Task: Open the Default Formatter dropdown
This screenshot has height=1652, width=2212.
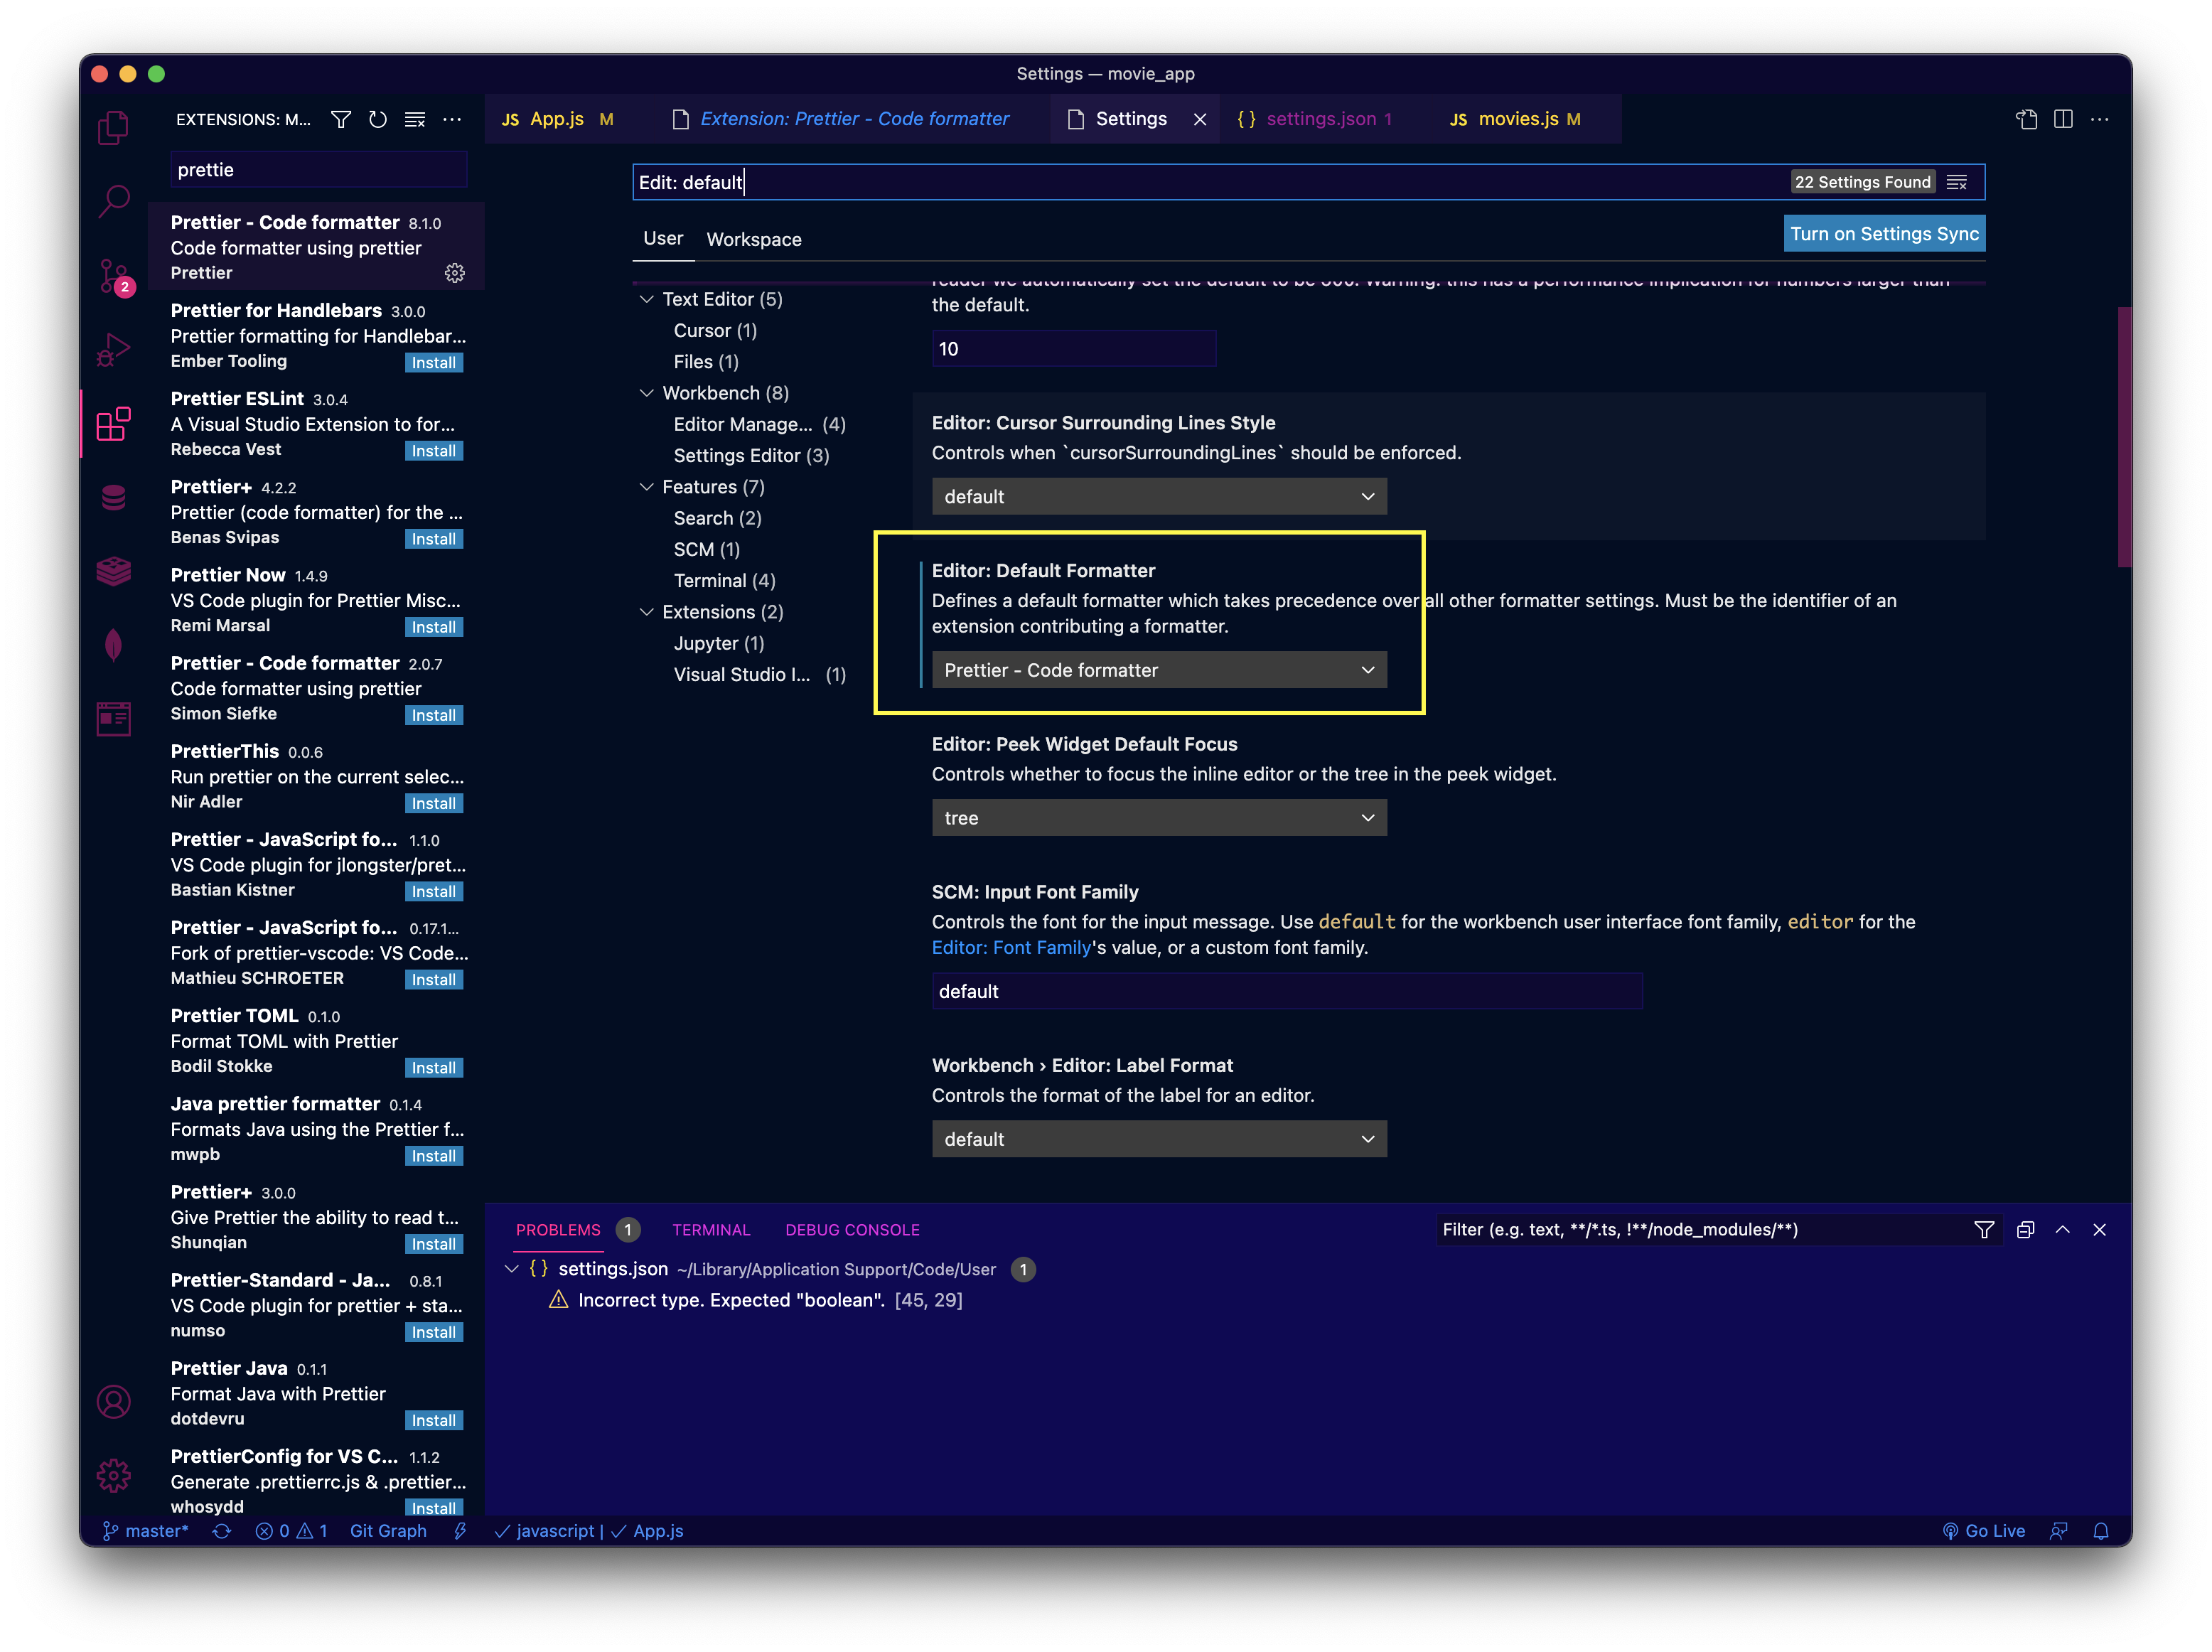Action: (x=1158, y=670)
